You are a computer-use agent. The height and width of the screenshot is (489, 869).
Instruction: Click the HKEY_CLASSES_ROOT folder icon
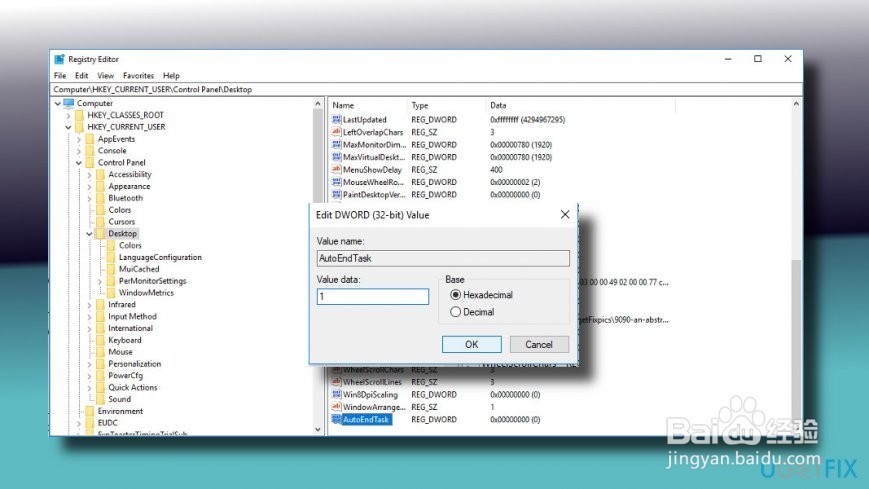(x=79, y=115)
